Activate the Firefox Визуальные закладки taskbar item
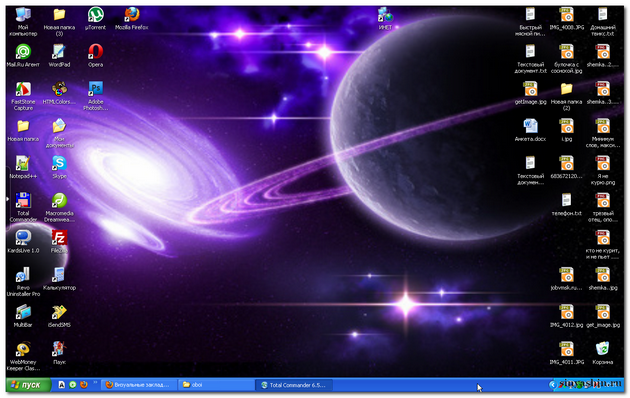The height and width of the screenshot is (398, 630). [x=138, y=385]
